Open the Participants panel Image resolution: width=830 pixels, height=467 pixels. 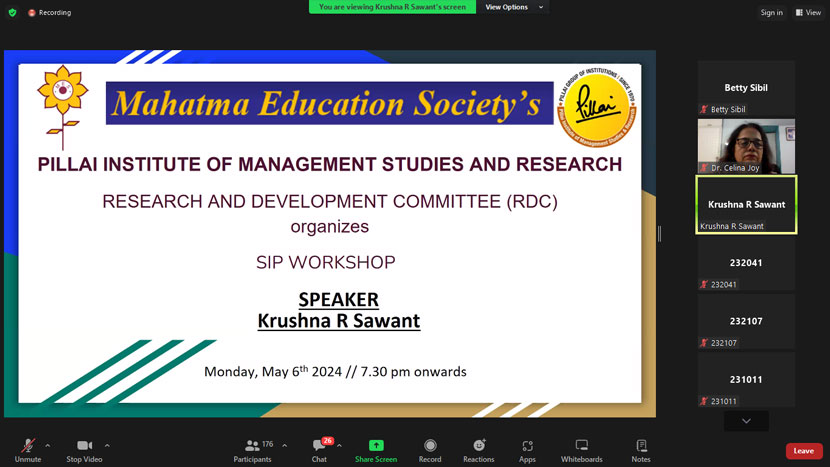(252, 449)
